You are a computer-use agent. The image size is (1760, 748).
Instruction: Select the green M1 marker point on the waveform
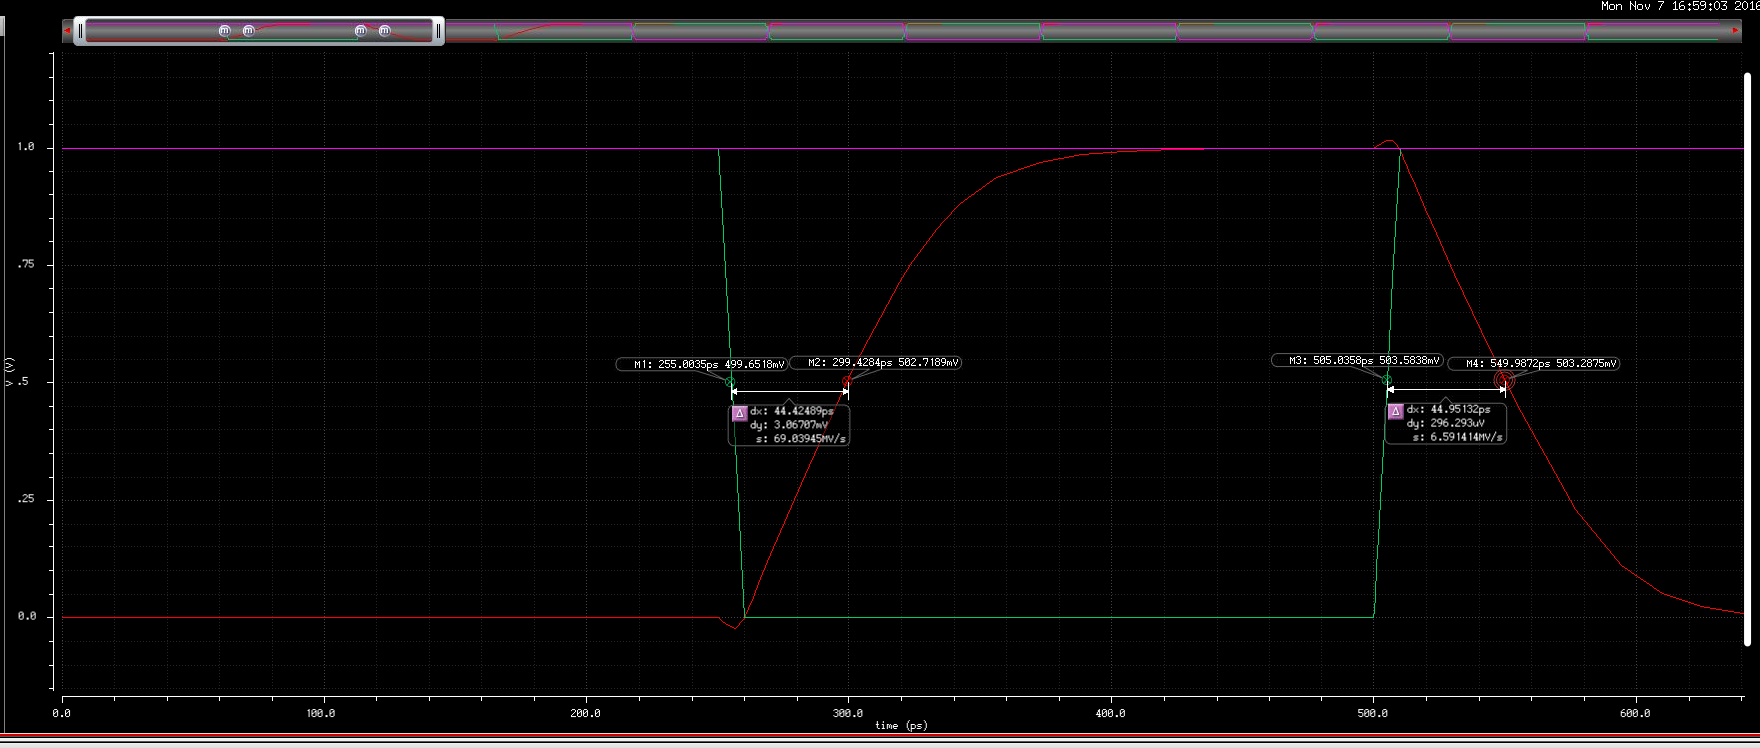pyautogui.click(x=730, y=383)
